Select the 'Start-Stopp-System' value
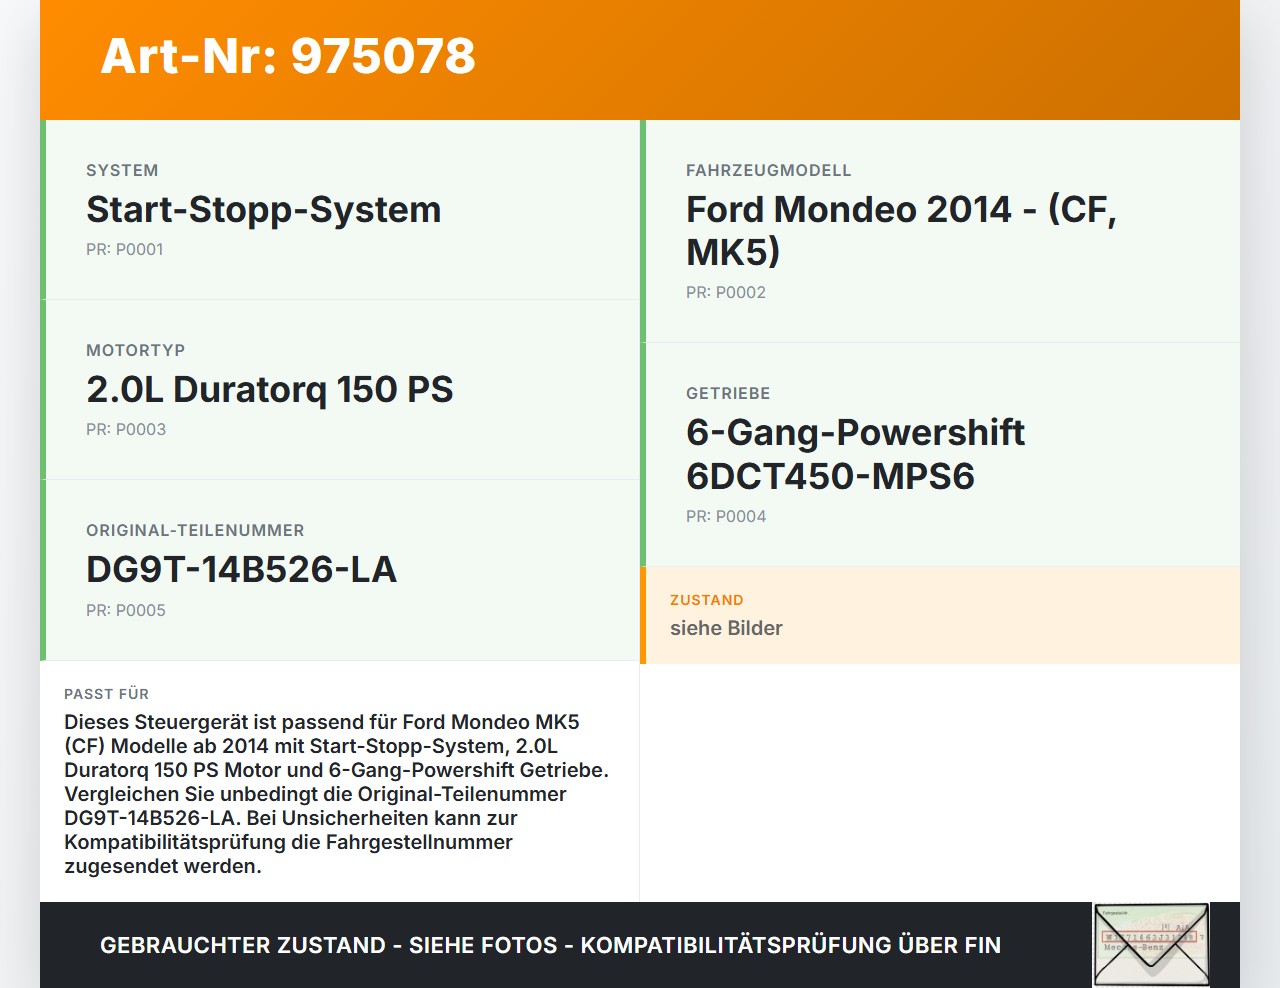The height and width of the screenshot is (988, 1280). point(264,209)
